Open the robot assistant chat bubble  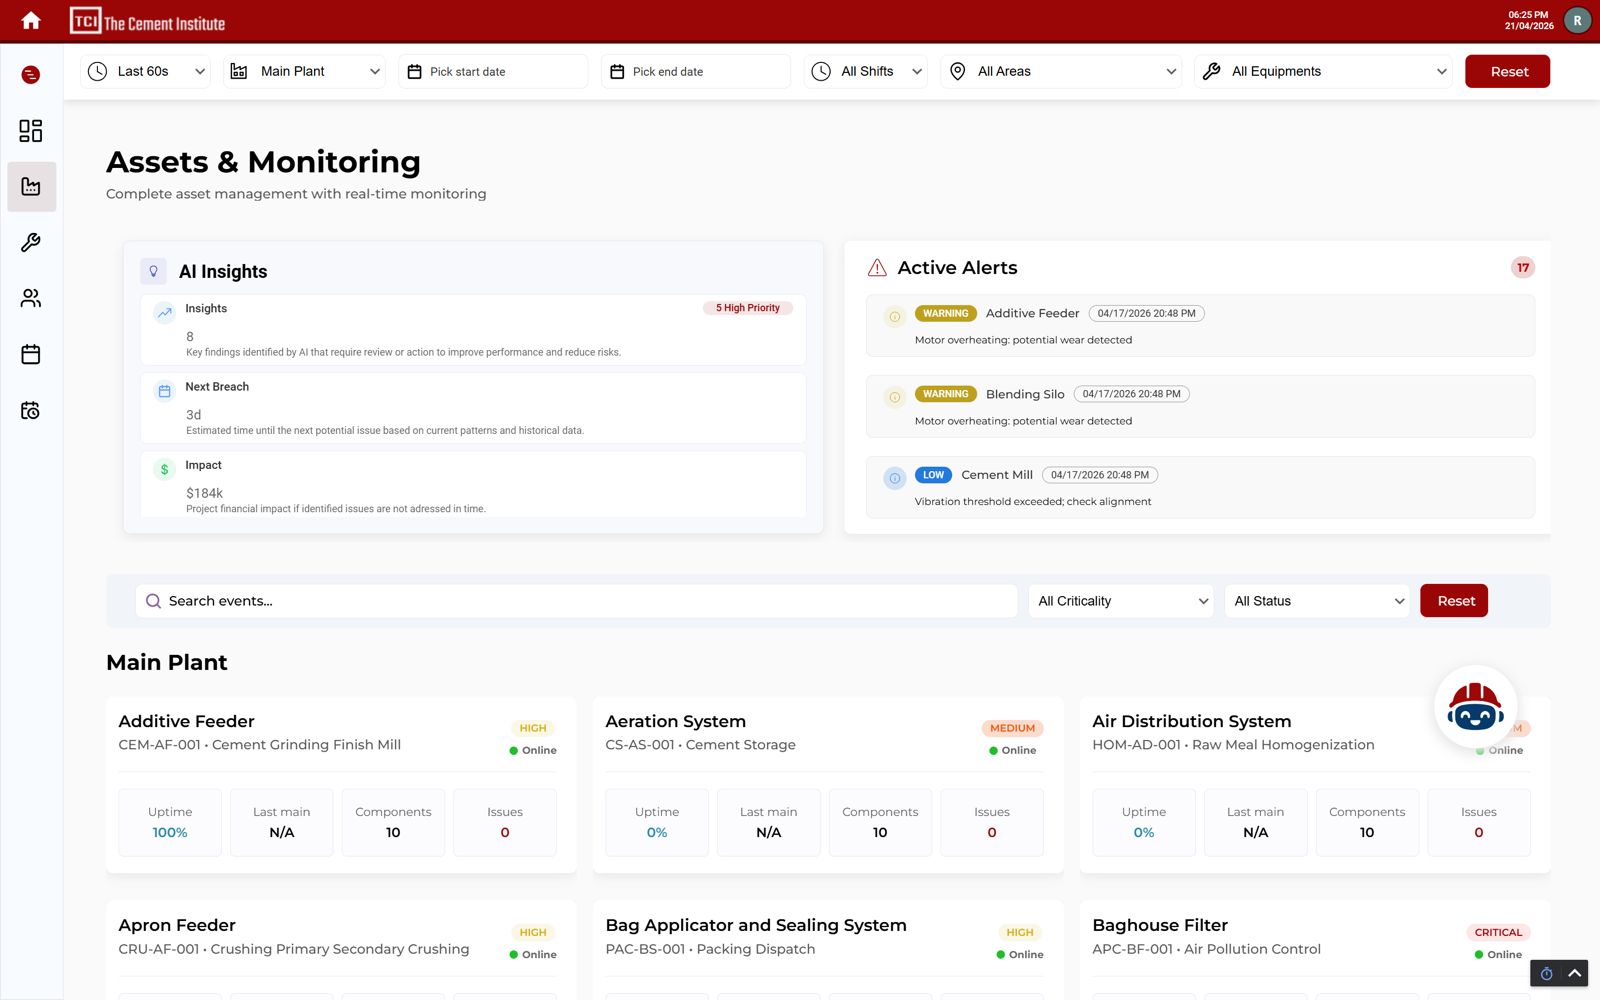(1475, 707)
